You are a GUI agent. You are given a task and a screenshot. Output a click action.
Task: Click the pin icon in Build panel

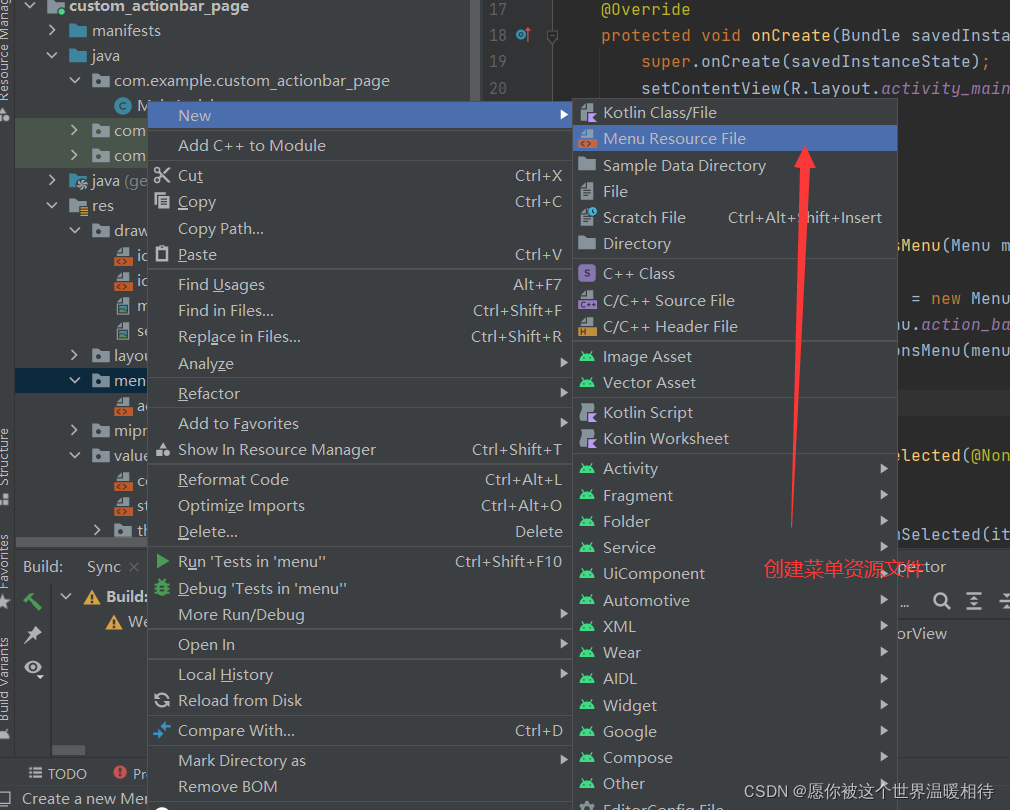(x=32, y=634)
